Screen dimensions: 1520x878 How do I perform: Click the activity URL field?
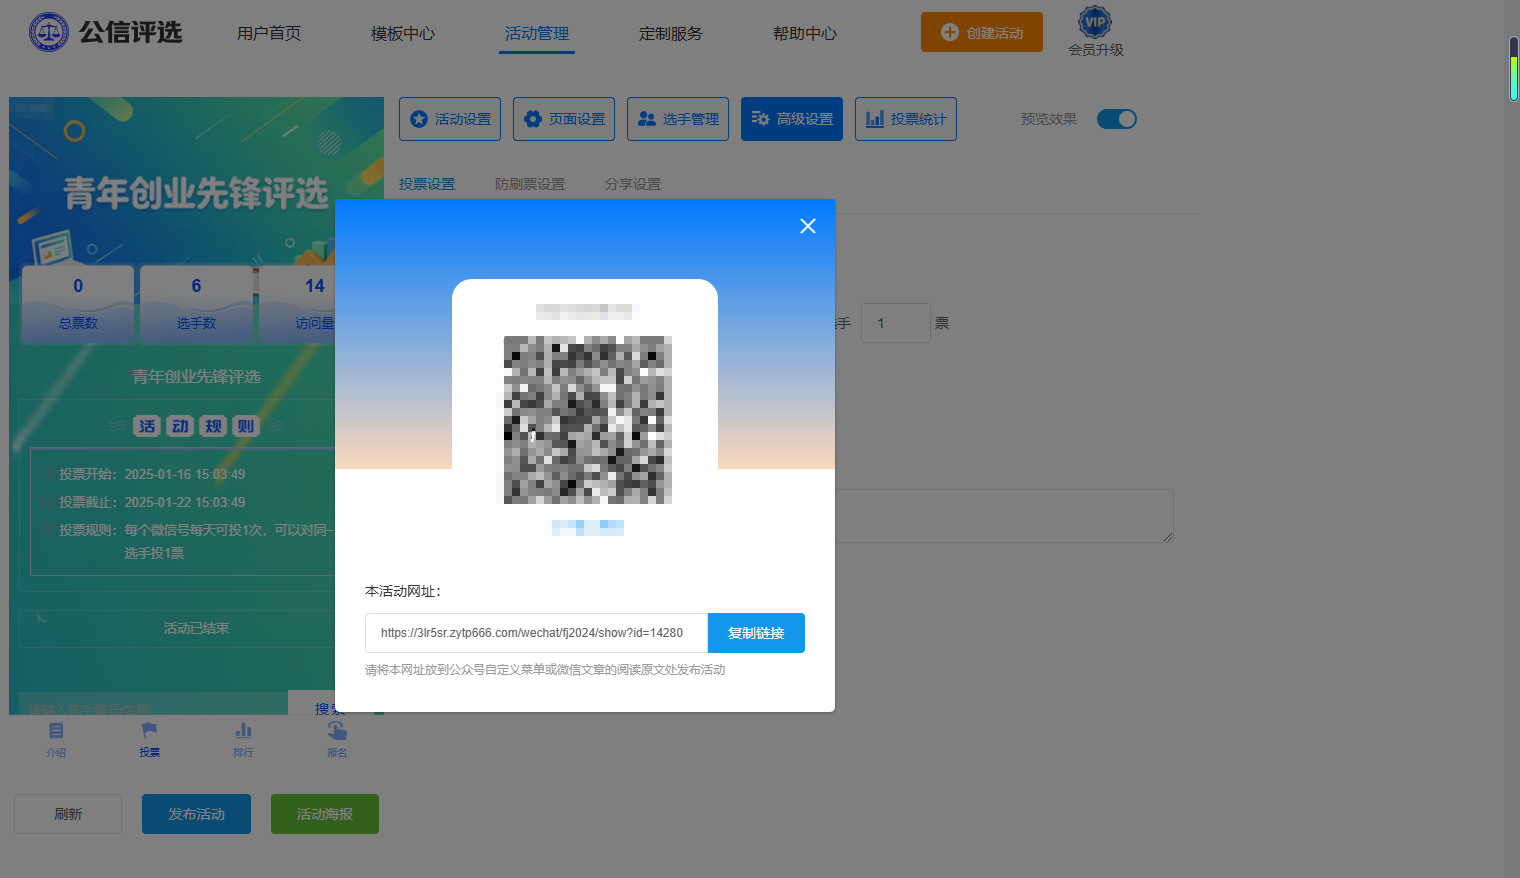coord(536,633)
